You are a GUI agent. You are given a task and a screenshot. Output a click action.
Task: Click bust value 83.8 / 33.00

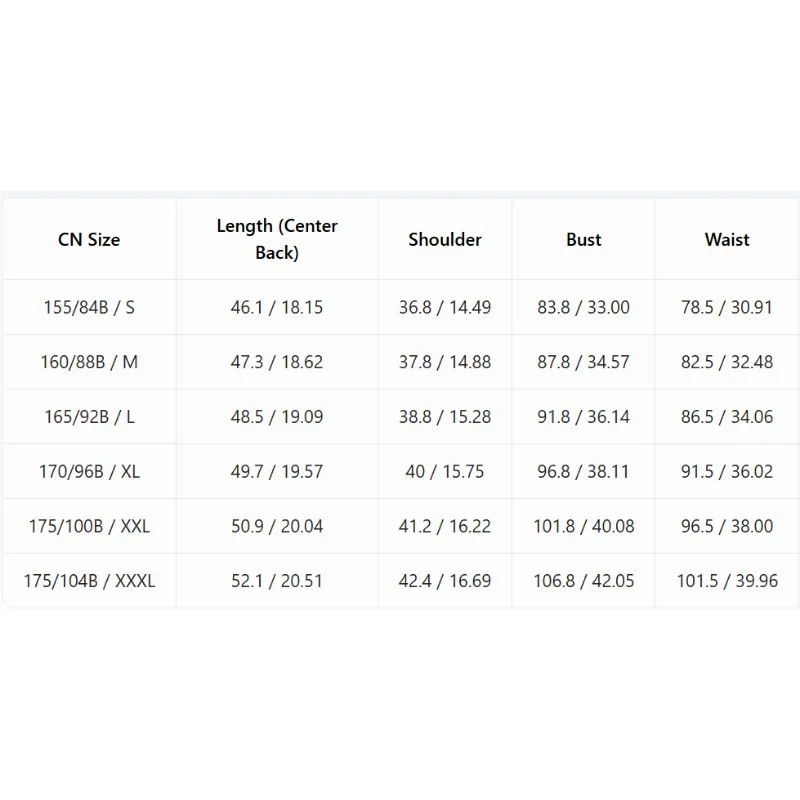click(584, 307)
